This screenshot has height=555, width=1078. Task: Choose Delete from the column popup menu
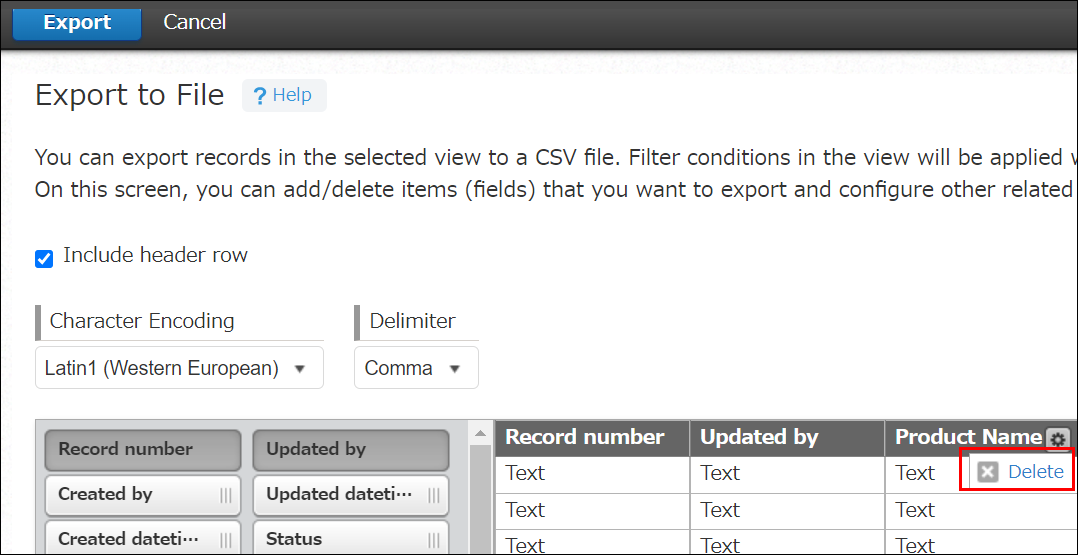[1035, 472]
